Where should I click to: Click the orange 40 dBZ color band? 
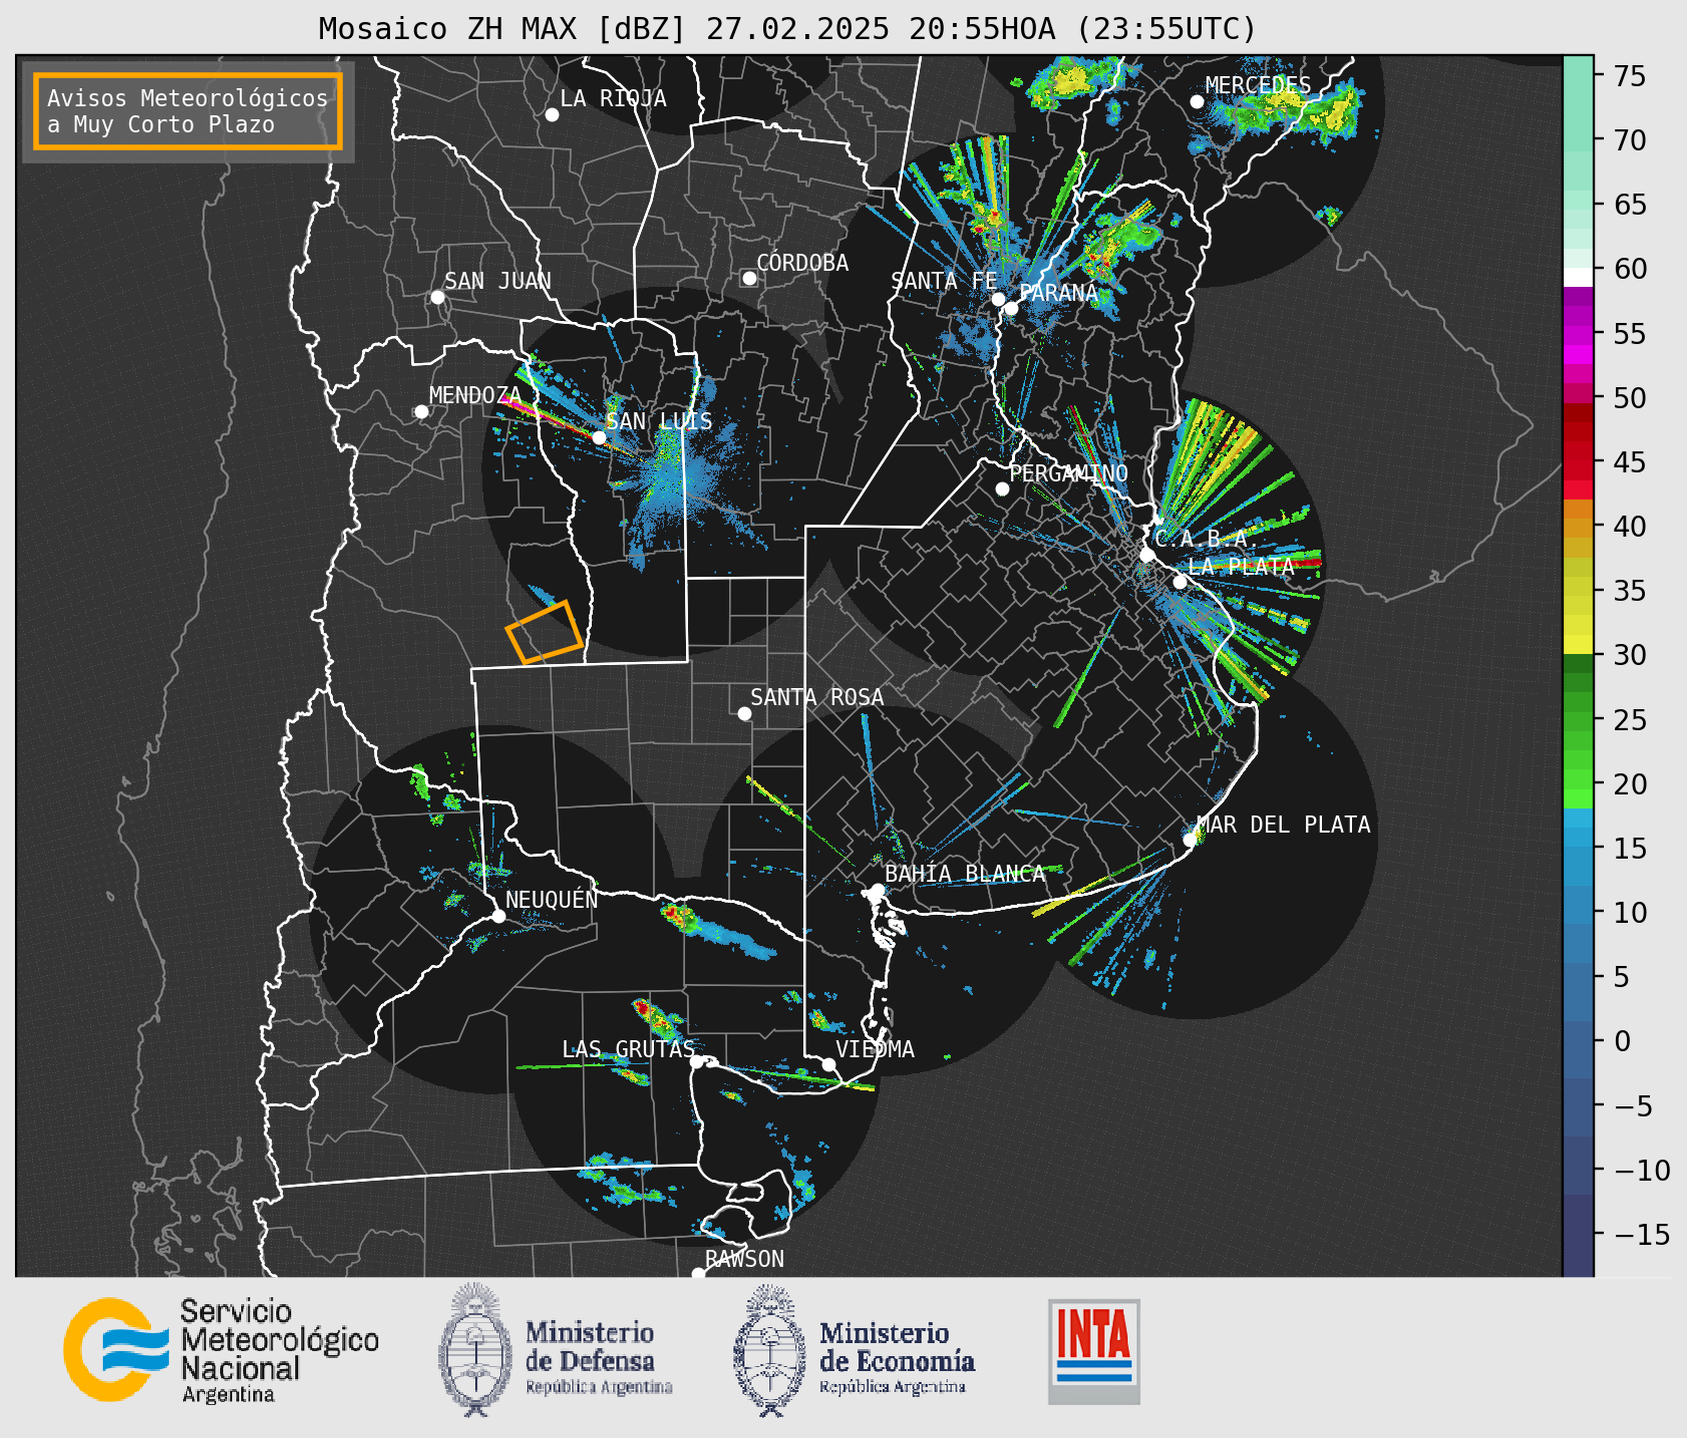point(1578,526)
